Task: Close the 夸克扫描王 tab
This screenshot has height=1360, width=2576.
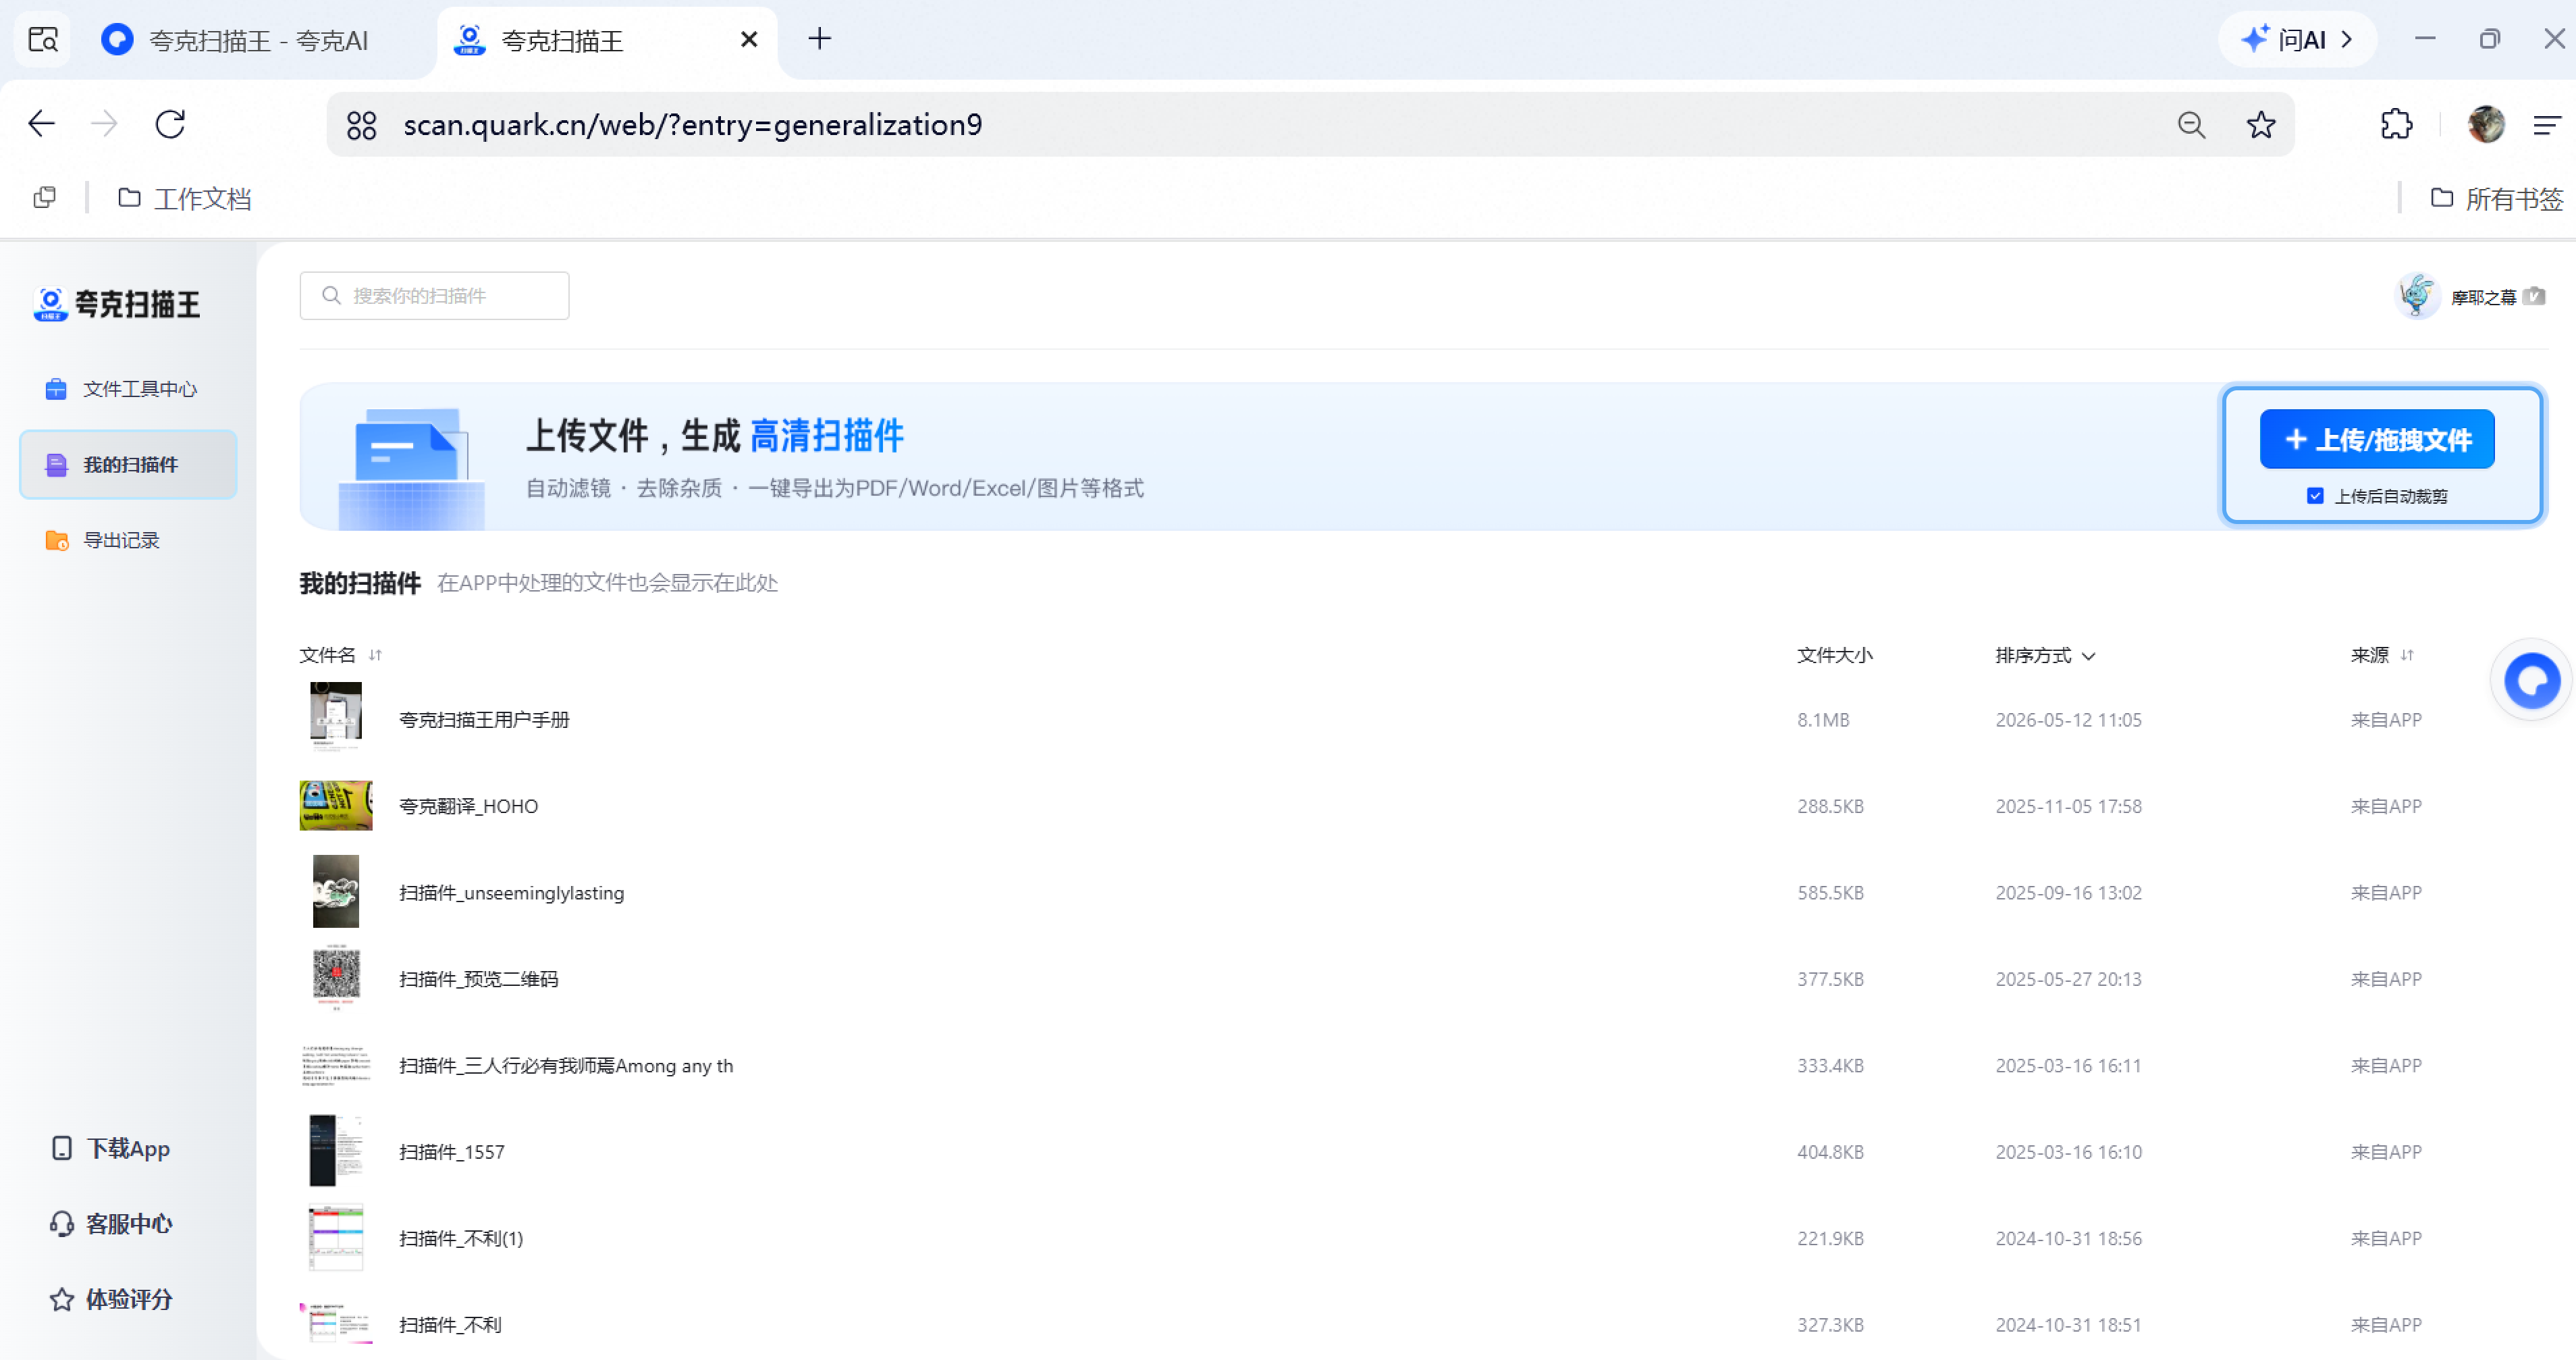Action: 749,39
